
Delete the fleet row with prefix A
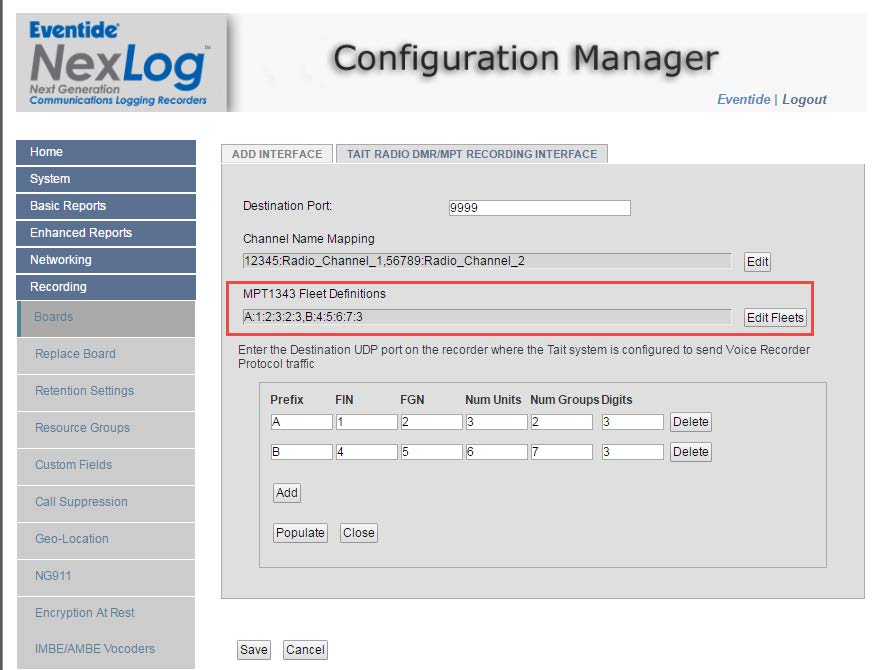[690, 422]
